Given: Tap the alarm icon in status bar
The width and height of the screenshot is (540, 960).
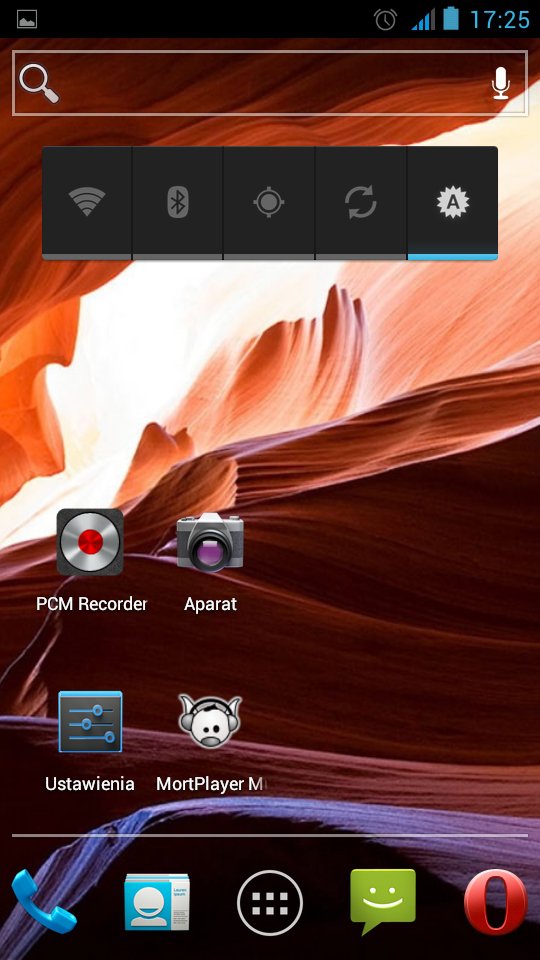Looking at the screenshot, I should click(386, 19).
